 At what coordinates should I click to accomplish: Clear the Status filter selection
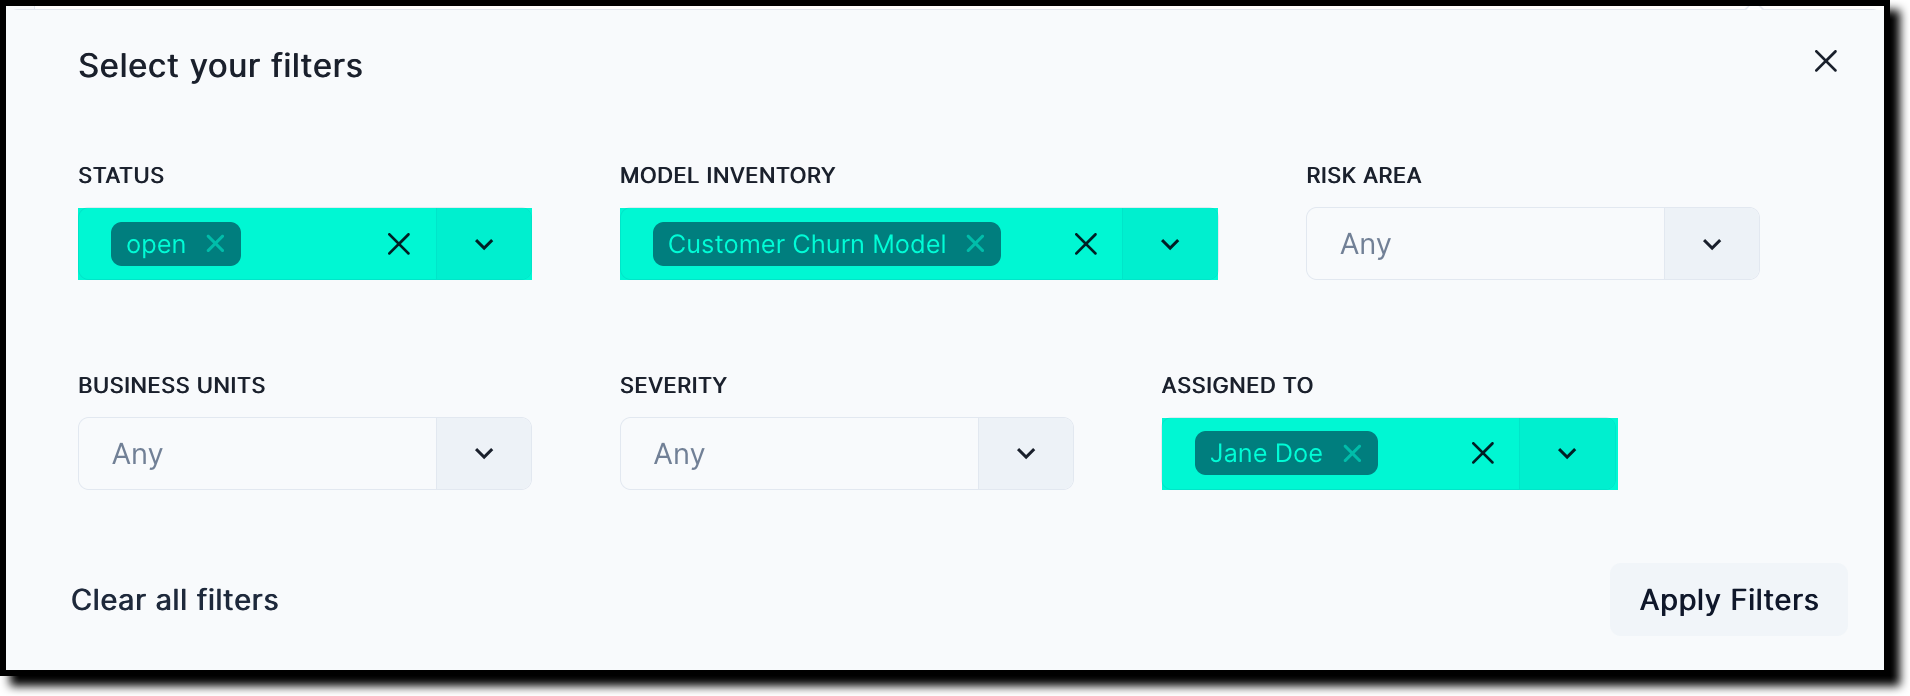(x=398, y=243)
